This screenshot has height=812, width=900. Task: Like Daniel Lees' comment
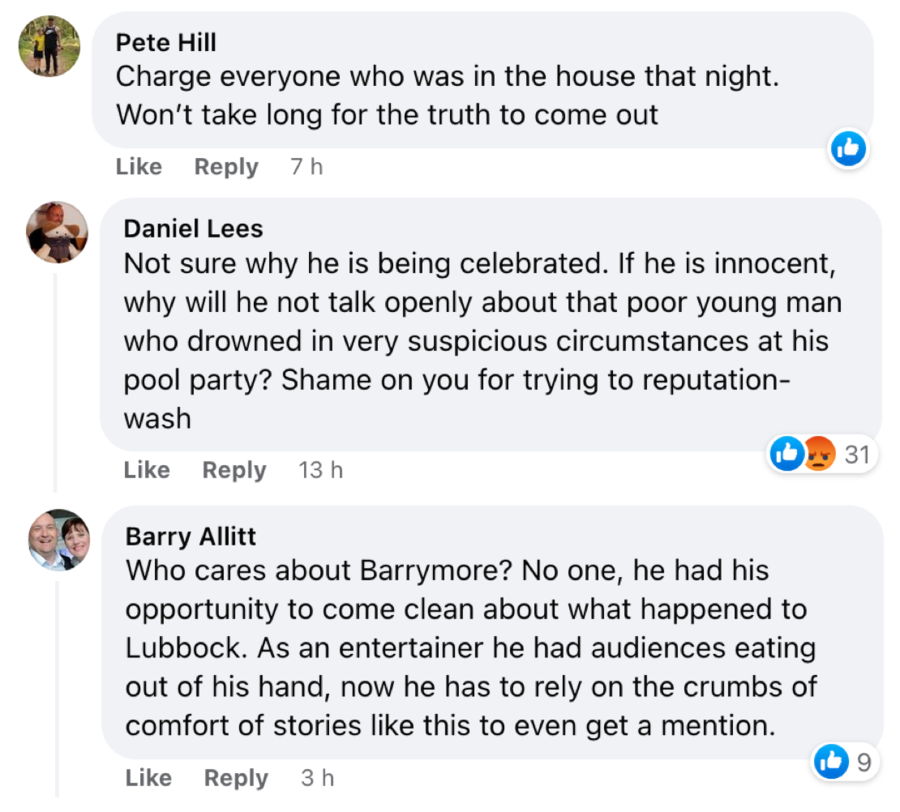coord(147,470)
